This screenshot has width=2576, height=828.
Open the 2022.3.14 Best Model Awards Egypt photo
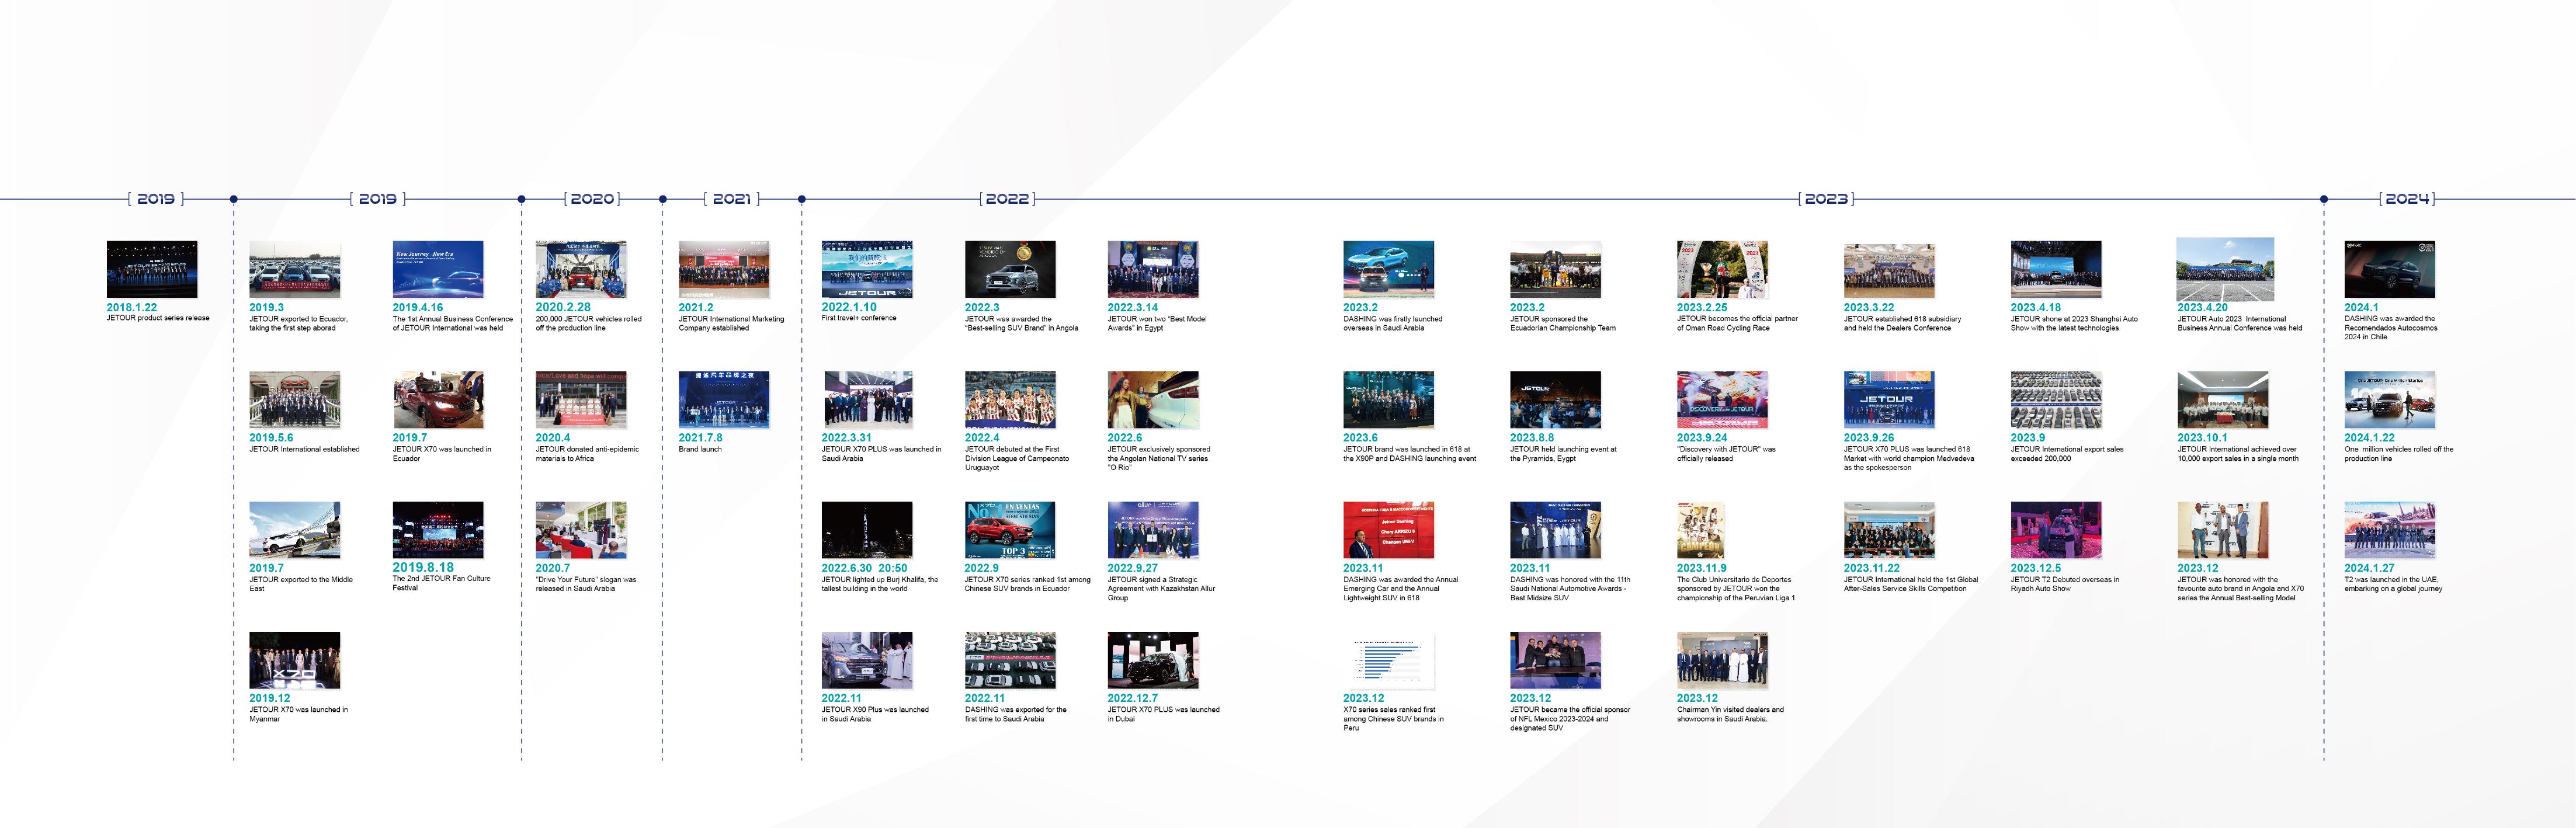[x=1153, y=269]
